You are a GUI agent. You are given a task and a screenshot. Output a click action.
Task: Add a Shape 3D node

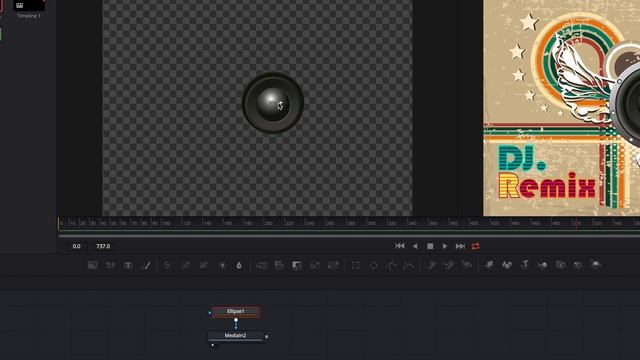[507, 265]
